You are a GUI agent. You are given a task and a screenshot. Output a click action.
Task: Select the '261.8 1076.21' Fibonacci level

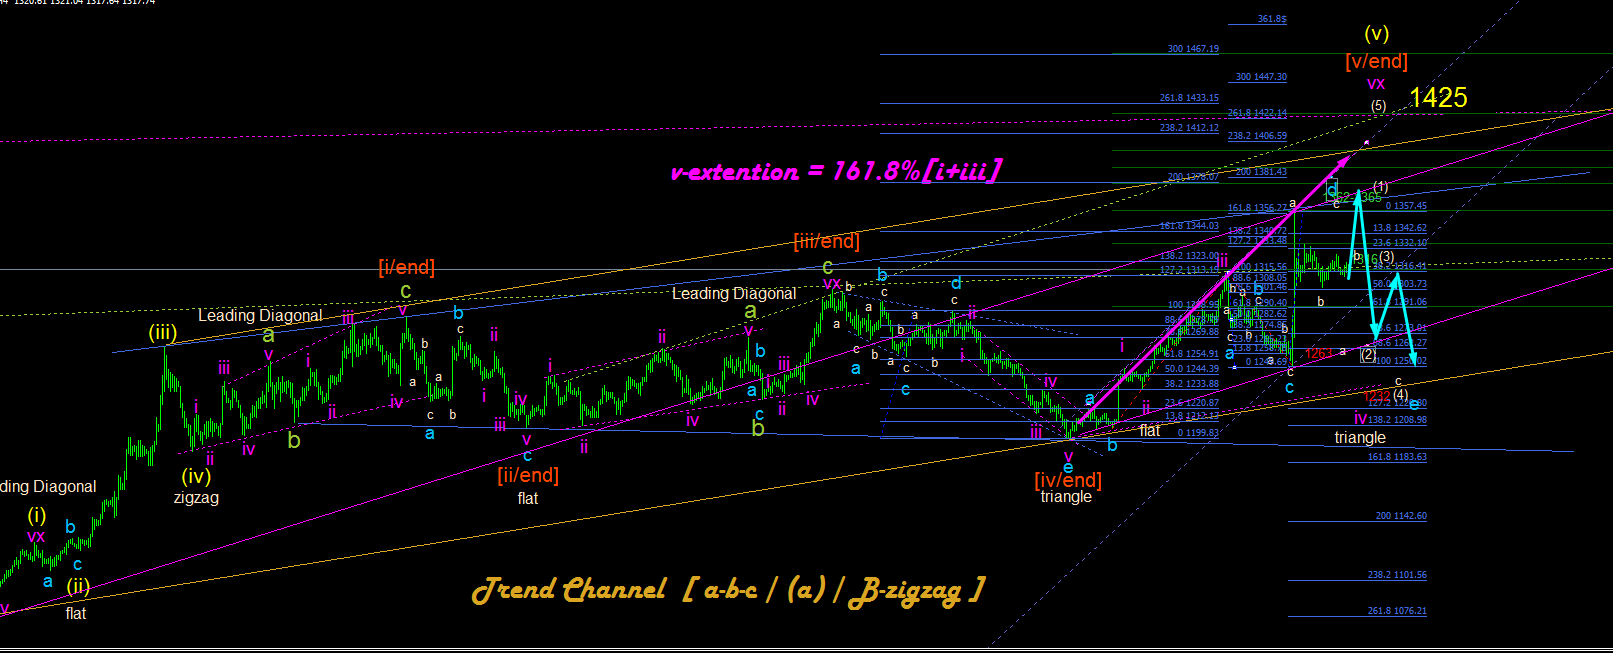[x=1397, y=611]
